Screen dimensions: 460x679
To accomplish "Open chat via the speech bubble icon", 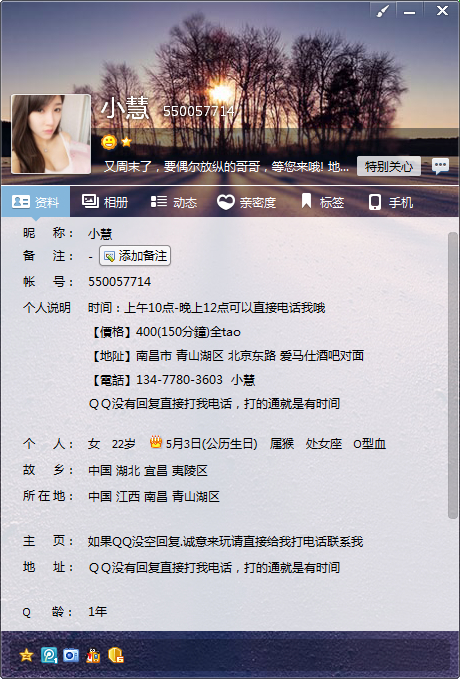I will pyautogui.click(x=441, y=166).
